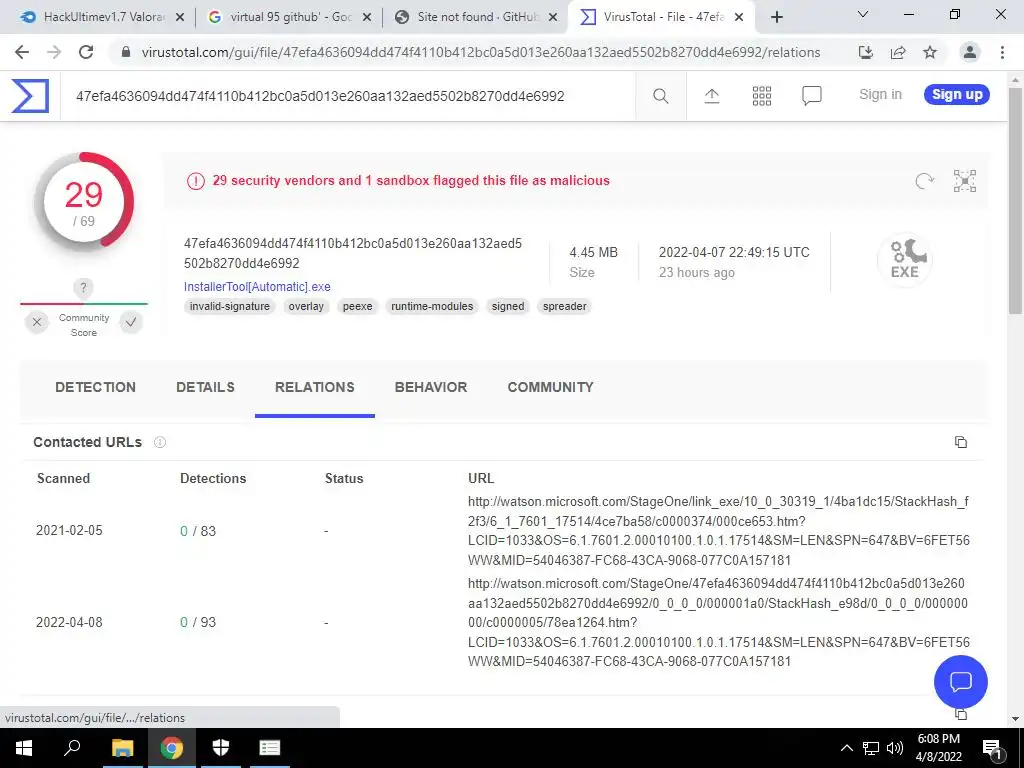Click the overlay tag
The width and height of the screenshot is (1024, 768).
coord(306,306)
